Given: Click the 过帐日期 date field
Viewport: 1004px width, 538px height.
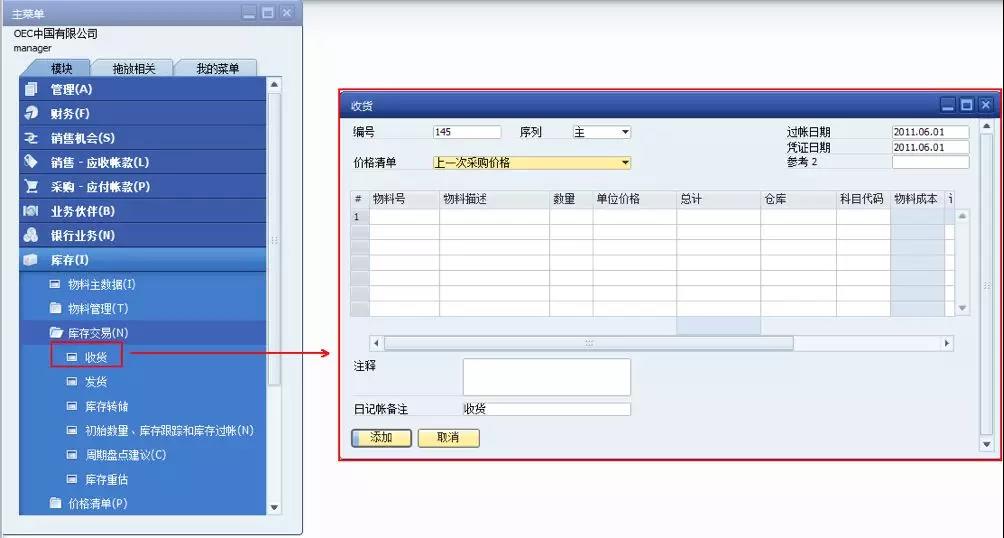Looking at the screenshot, I should tap(930, 132).
